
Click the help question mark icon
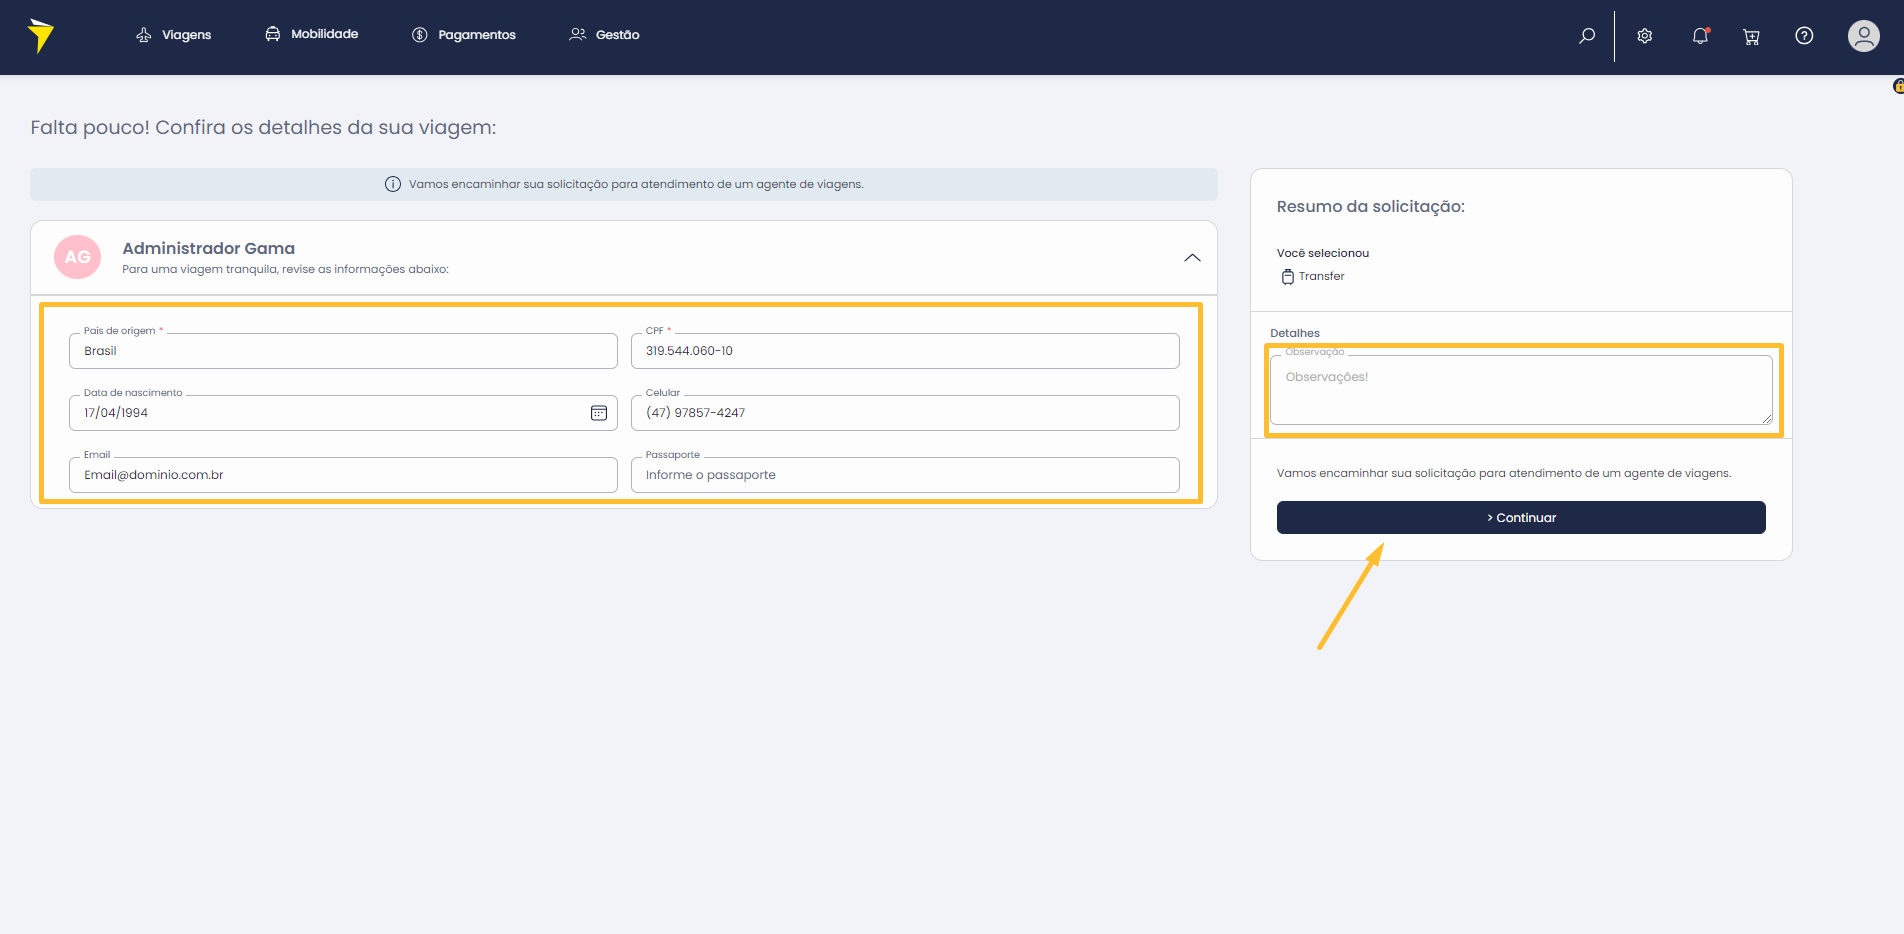tap(1804, 36)
